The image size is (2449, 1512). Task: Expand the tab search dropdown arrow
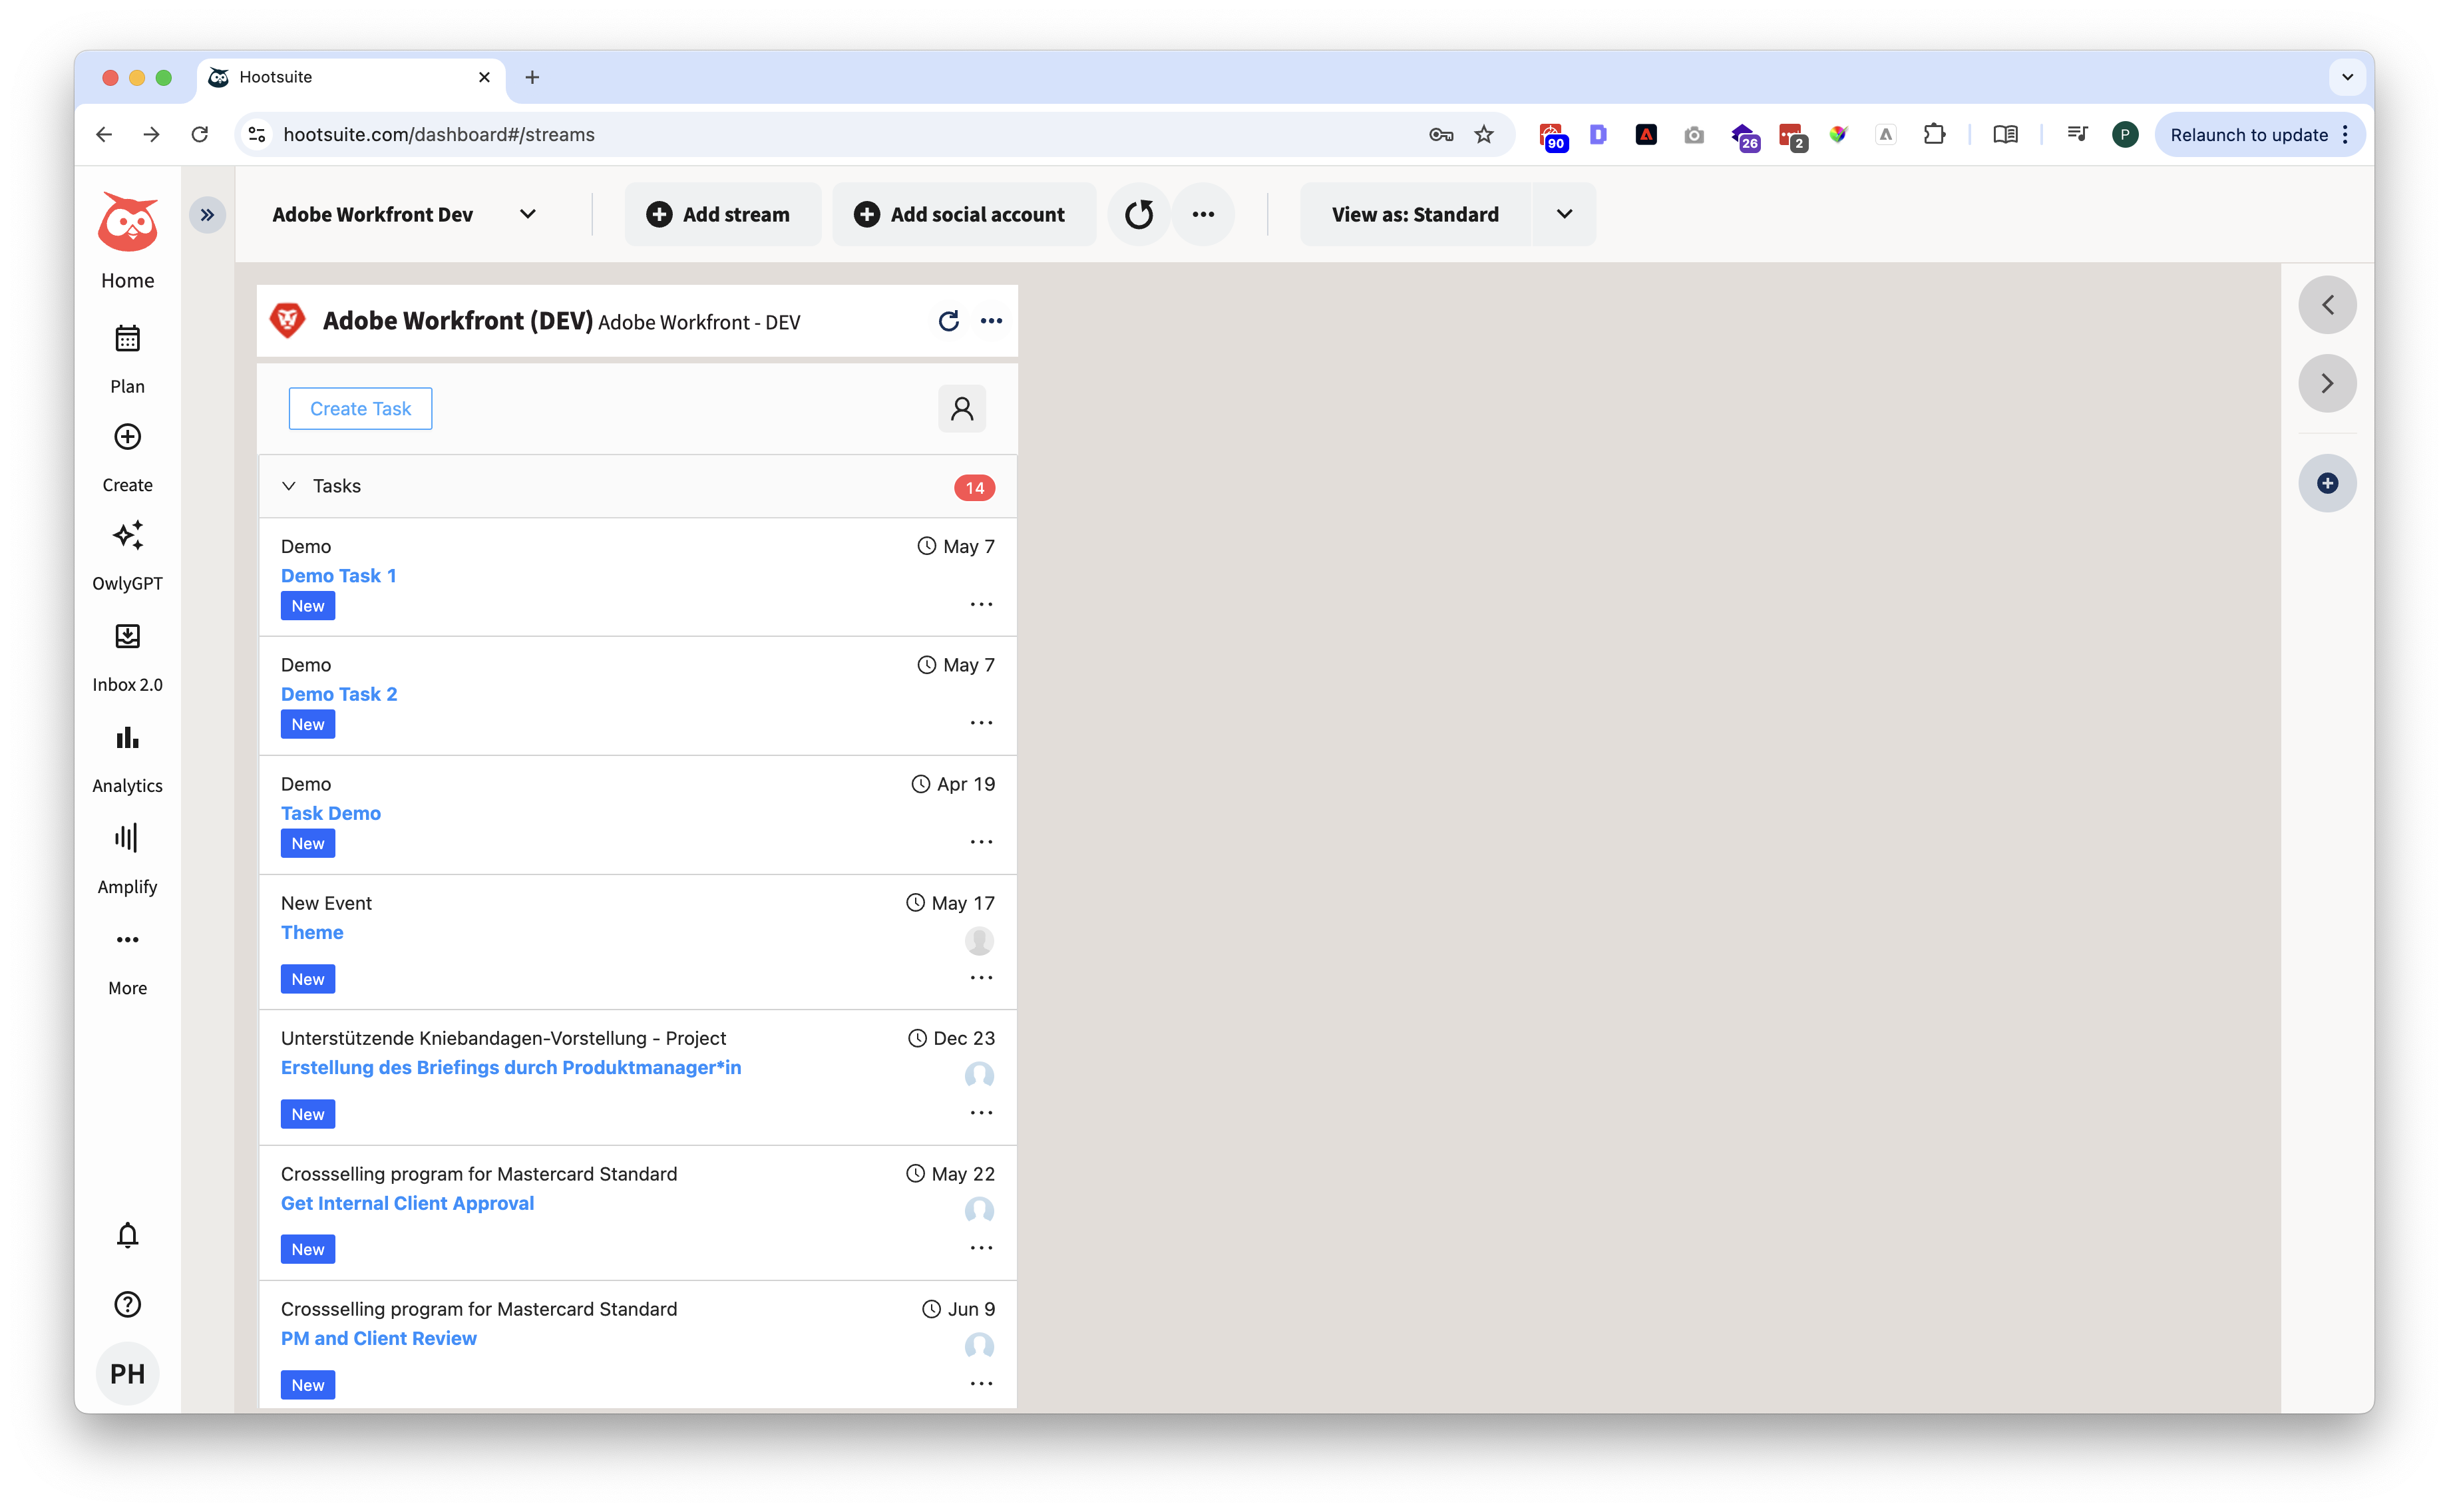click(x=2347, y=77)
